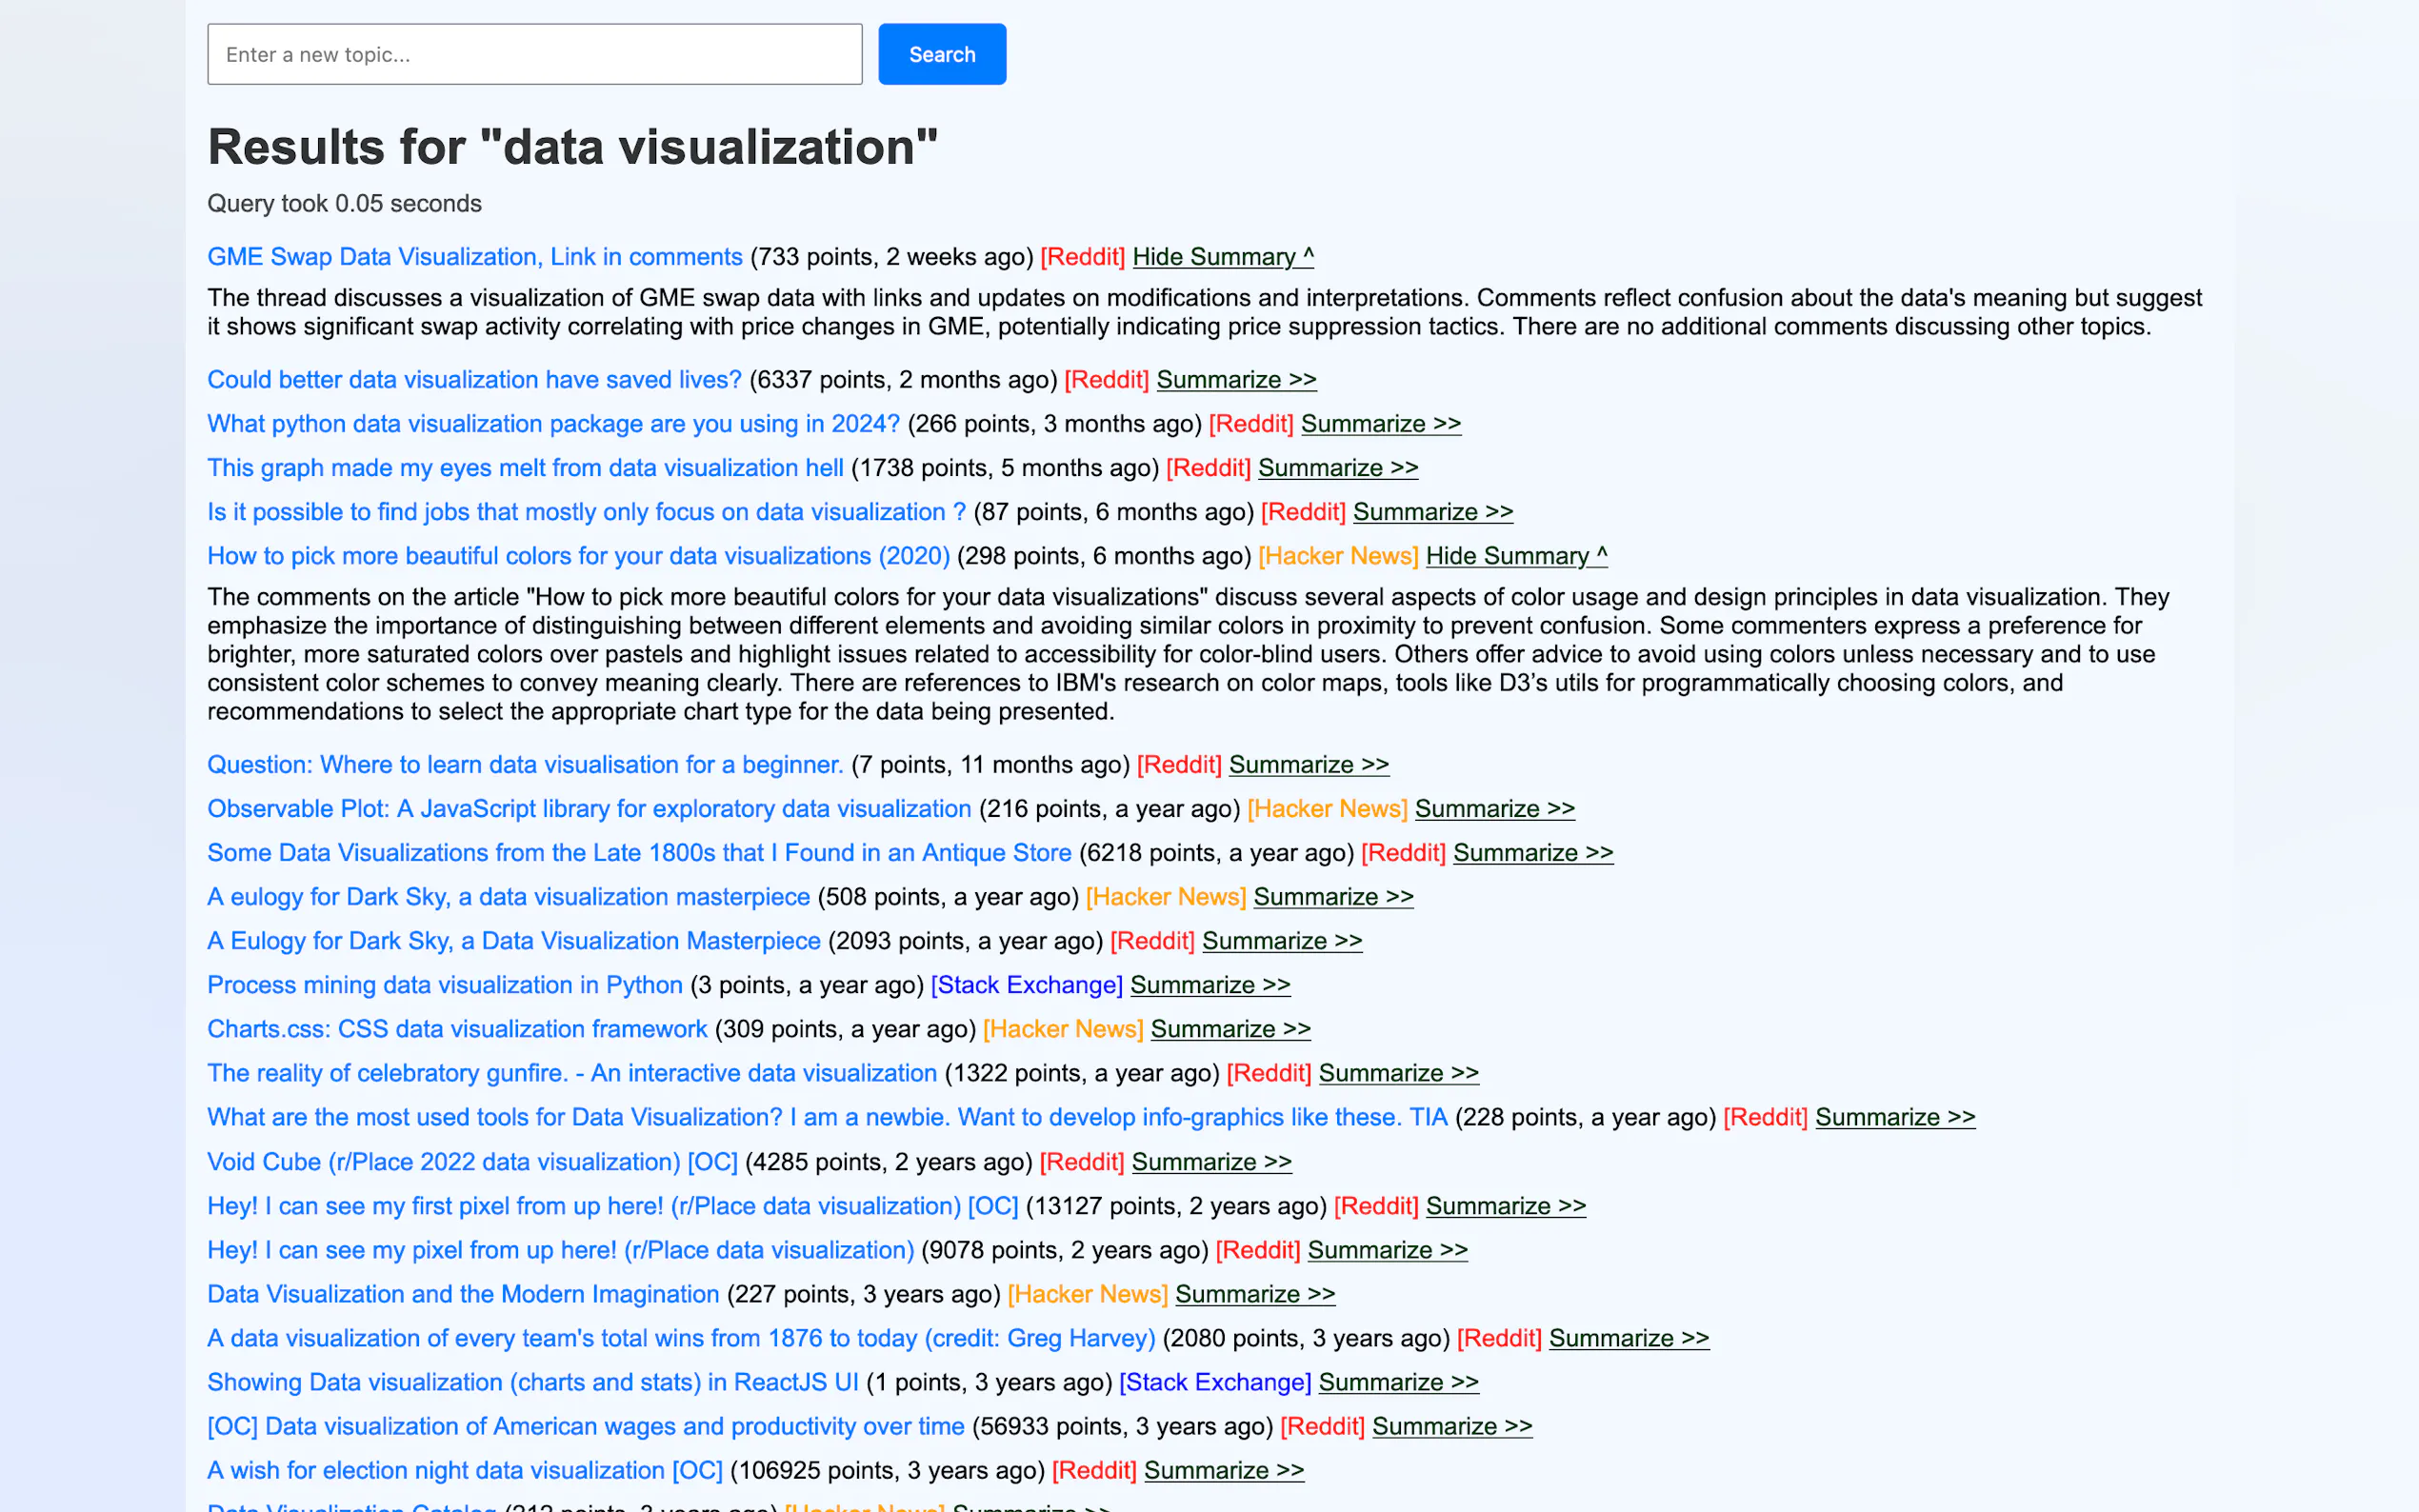Open 'This graph made my eyes melt' post
This screenshot has height=1512, width=2419.
click(525, 468)
